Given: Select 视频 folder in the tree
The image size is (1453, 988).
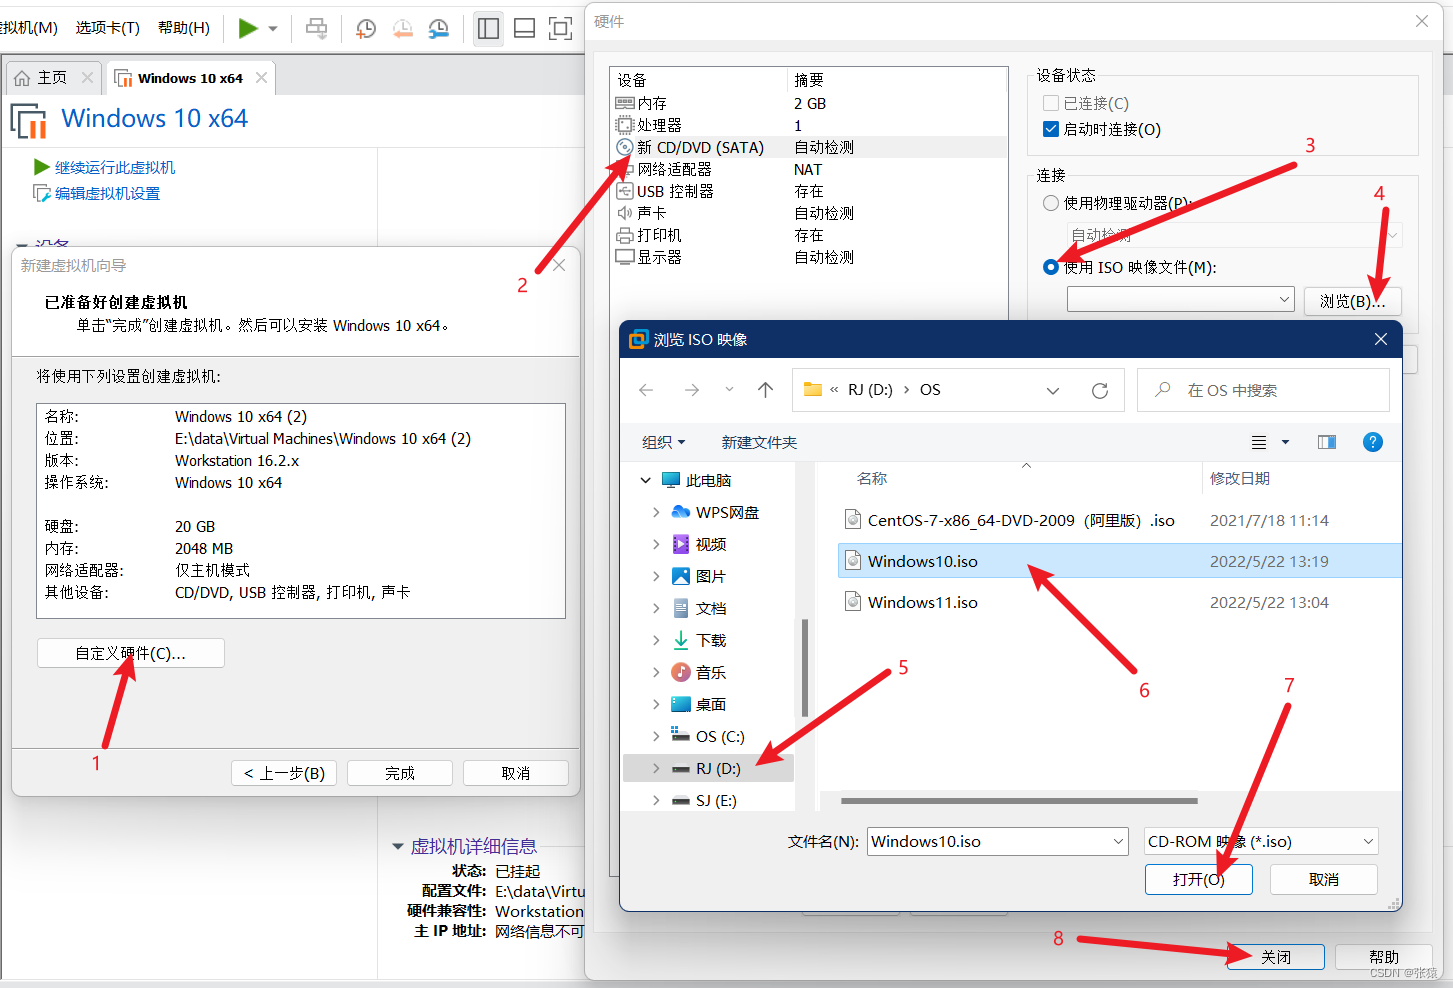Looking at the screenshot, I should (710, 544).
